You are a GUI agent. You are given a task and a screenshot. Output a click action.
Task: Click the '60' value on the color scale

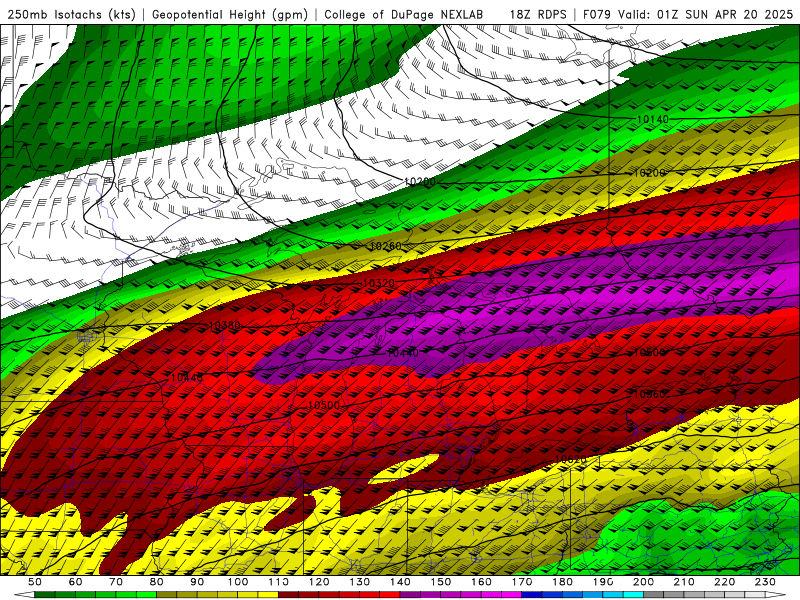pos(75,582)
